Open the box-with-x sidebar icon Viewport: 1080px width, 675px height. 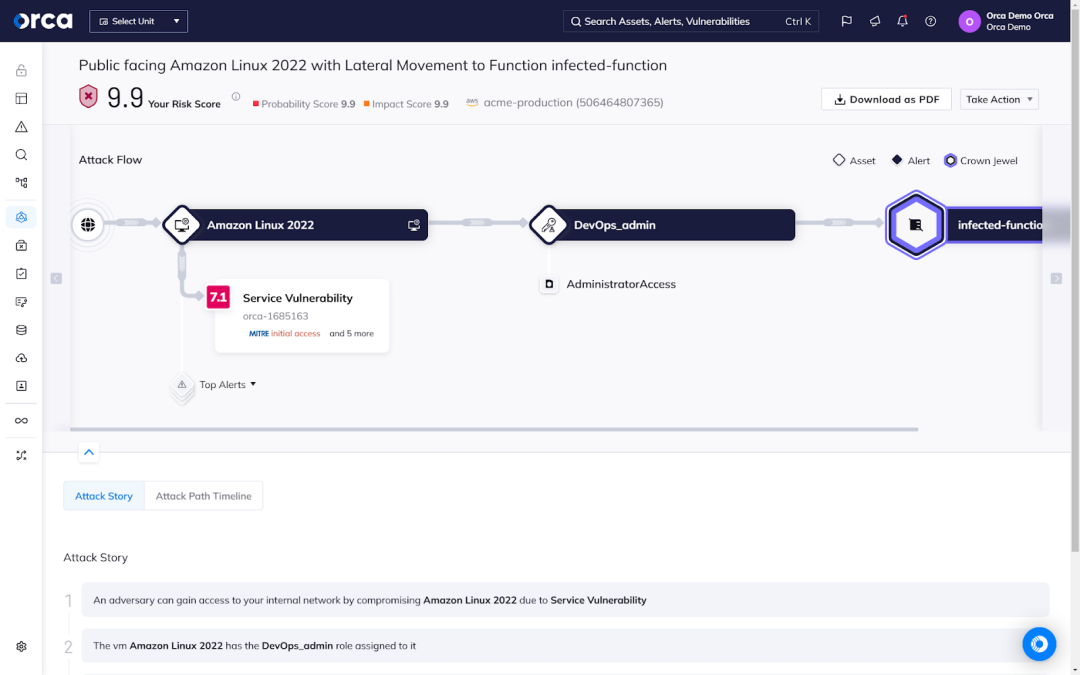(x=21, y=245)
